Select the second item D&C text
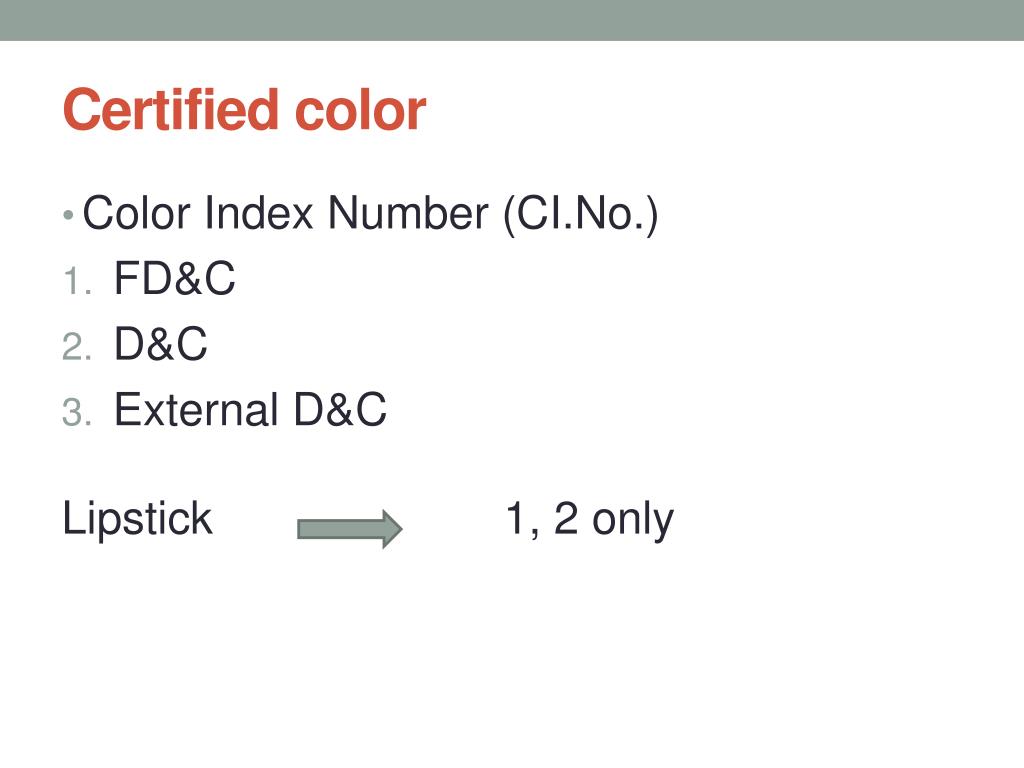 [161, 344]
